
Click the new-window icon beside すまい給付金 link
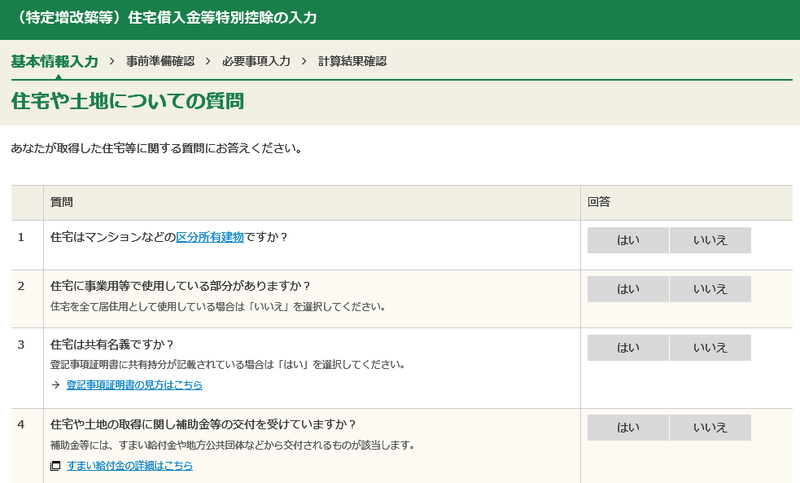pos(55,466)
